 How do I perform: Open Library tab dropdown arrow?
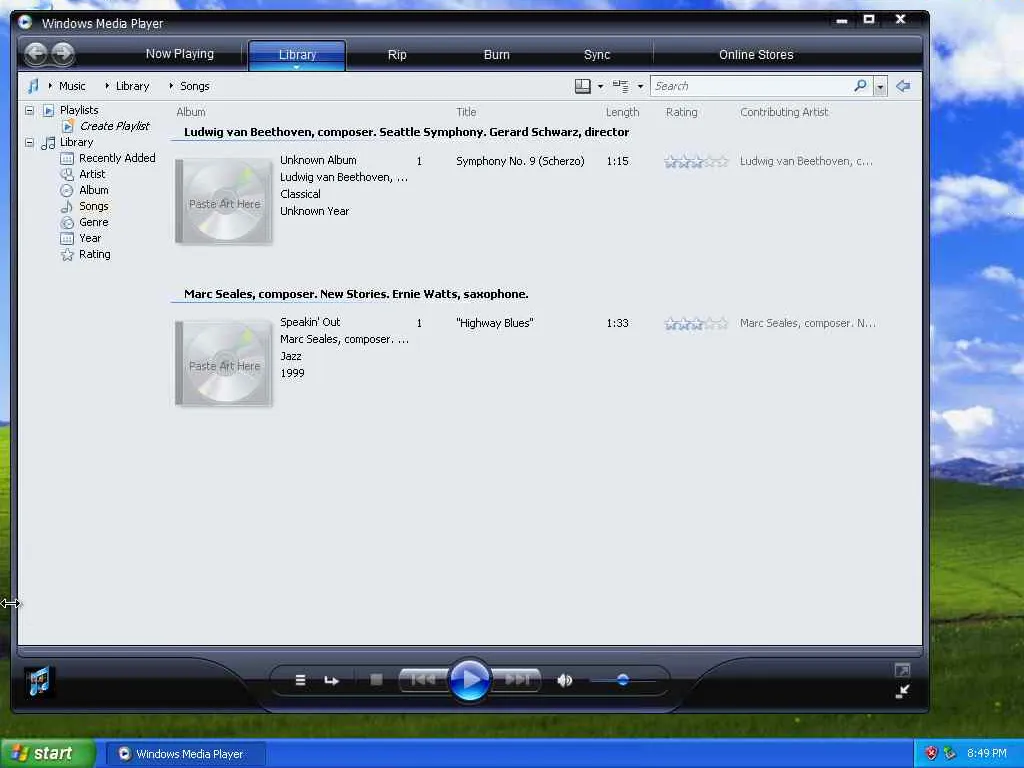tap(296, 67)
